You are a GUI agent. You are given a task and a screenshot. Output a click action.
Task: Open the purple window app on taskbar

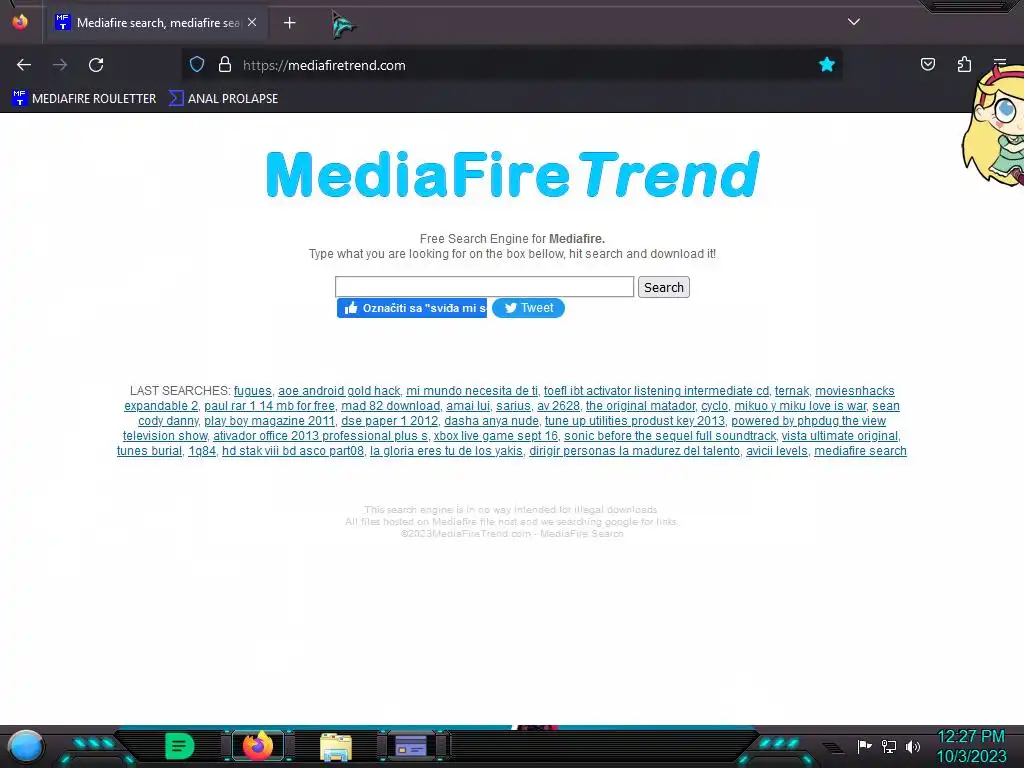pos(411,746)
